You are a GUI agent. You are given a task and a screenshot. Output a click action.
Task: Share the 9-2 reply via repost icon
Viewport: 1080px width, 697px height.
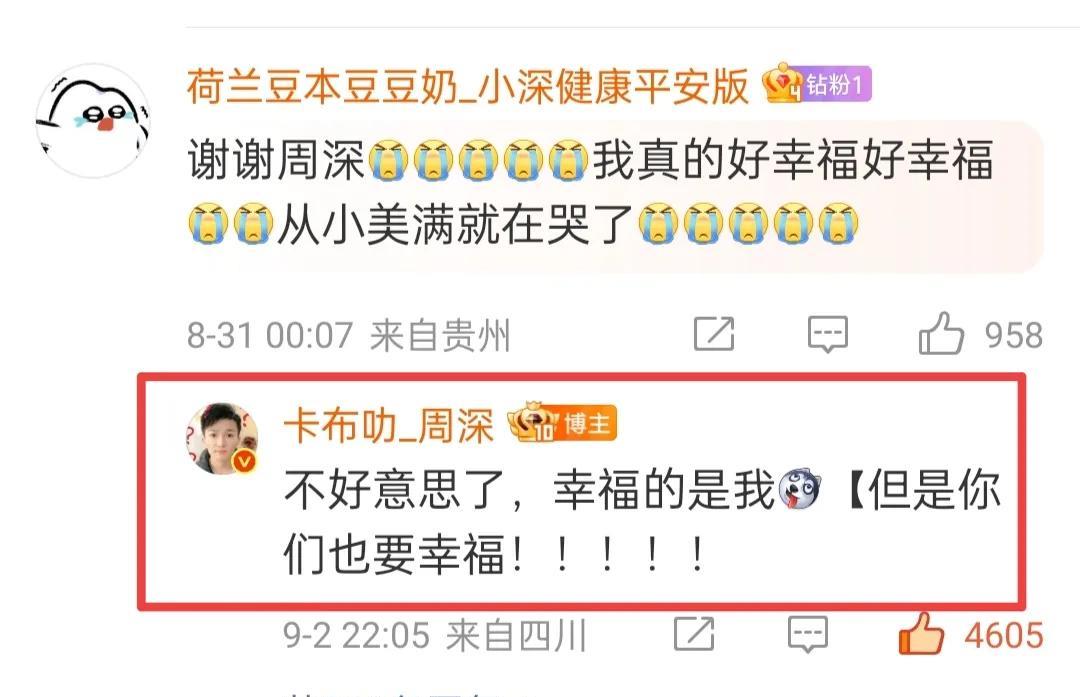694,634
